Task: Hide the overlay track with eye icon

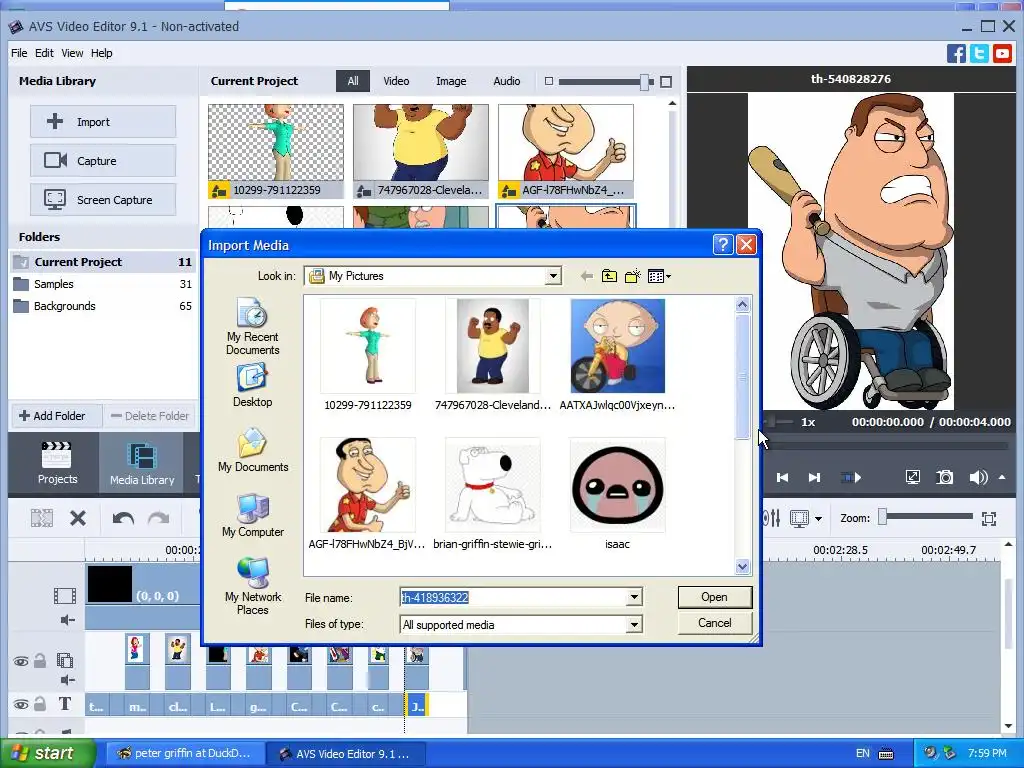Action: point(21,662)
